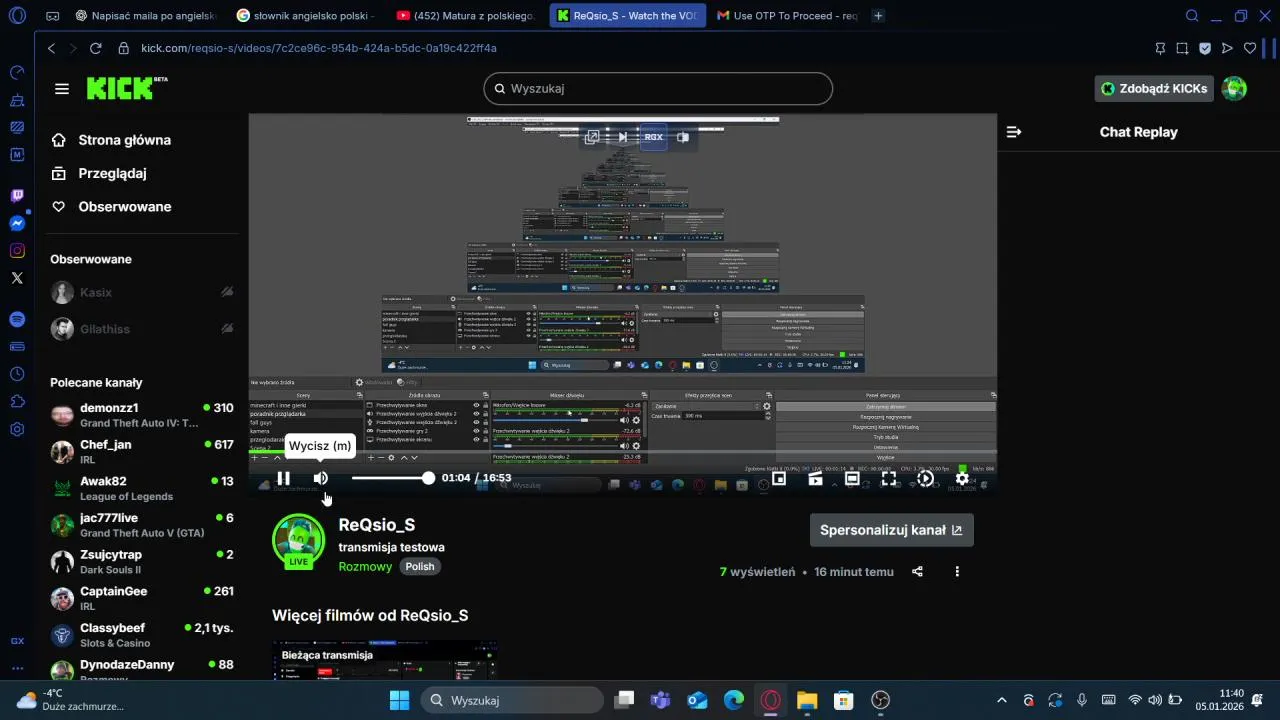Collapse the Kick sidebar hamburger menu
Image resolution: width=1280 pixels, height=720 pixels.
click(62, 89)
